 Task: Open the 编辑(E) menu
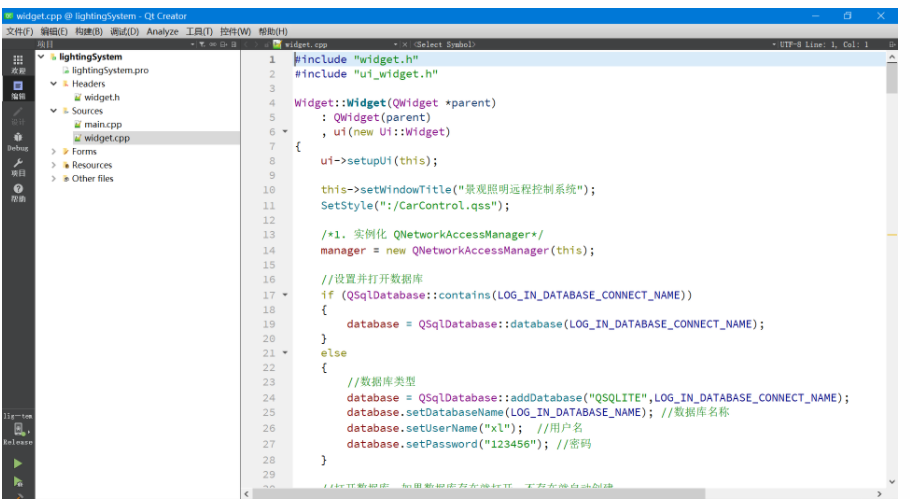click(x=53, y=31)
